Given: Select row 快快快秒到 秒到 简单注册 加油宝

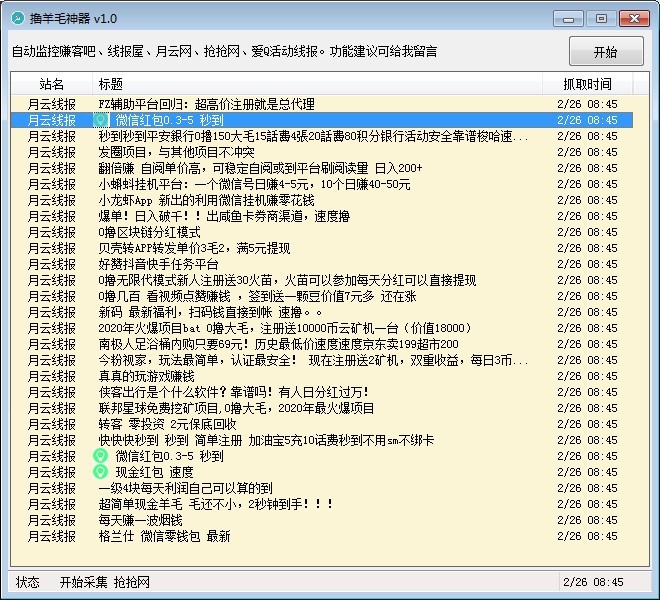Looking at the screenshot, I should click(322, 440).
